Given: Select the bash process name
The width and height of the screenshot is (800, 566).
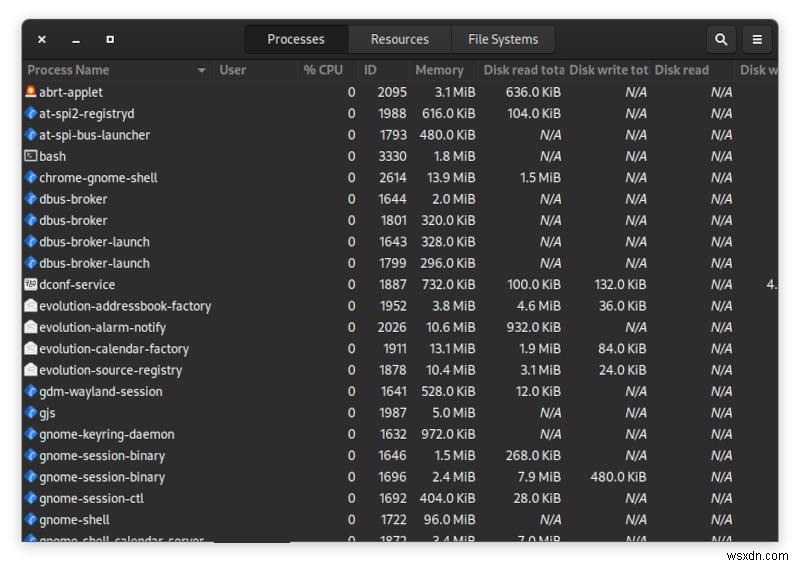Looking at the screenshot, I should pos(53,156).
